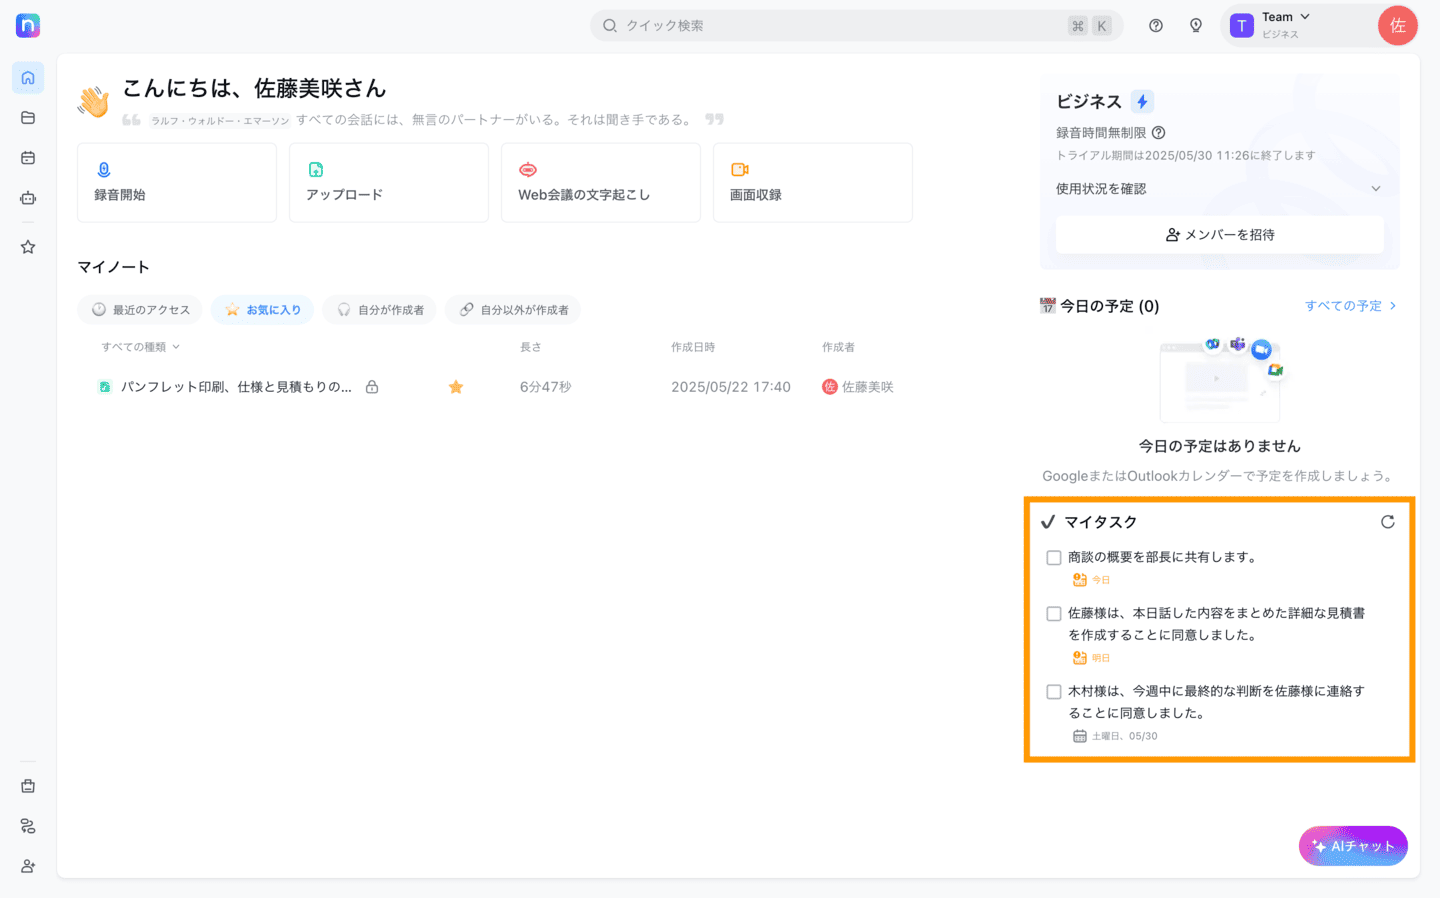Click メンバーを招待 button
Screen dimensions: 1440x898
point(1220,235)
